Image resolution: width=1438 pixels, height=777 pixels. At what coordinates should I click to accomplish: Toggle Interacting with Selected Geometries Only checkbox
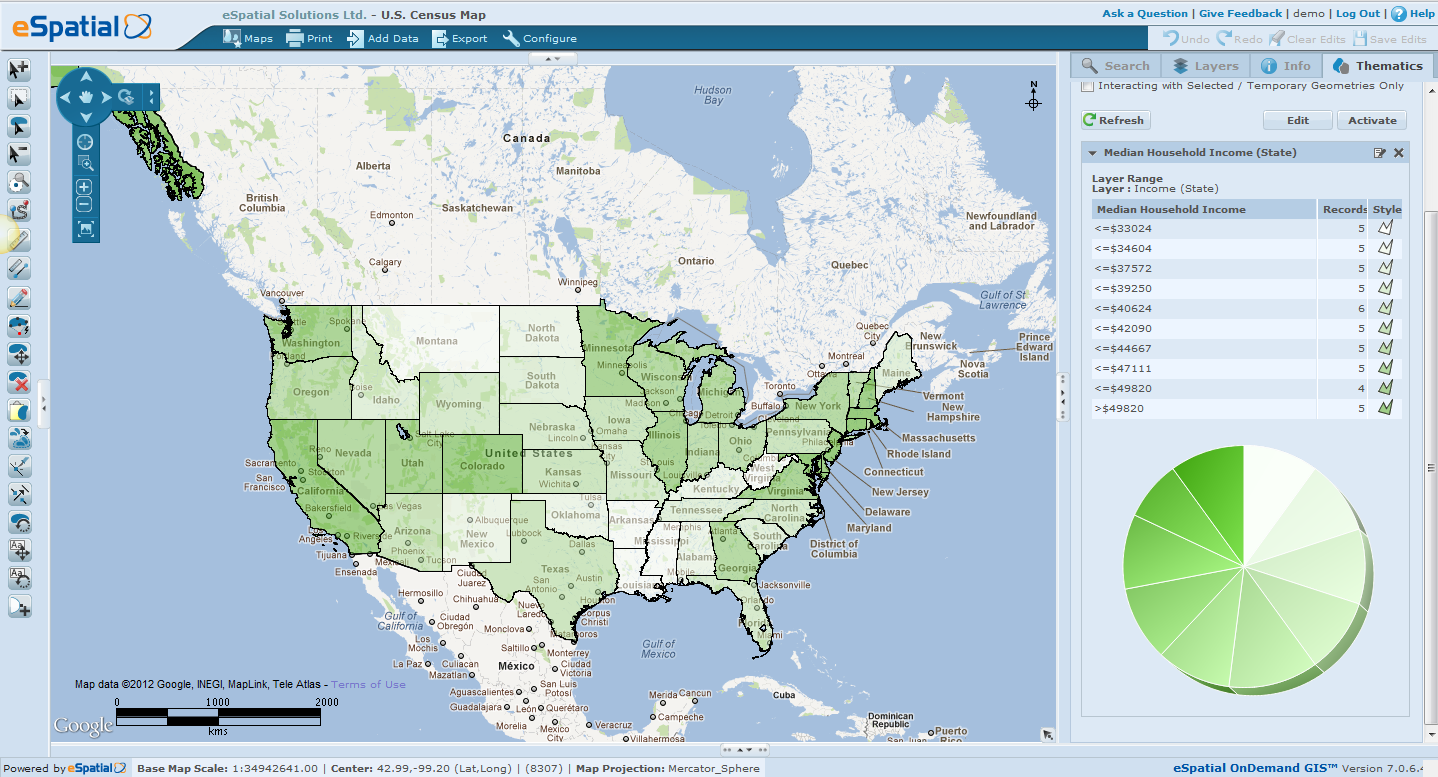click(1088, 87)
